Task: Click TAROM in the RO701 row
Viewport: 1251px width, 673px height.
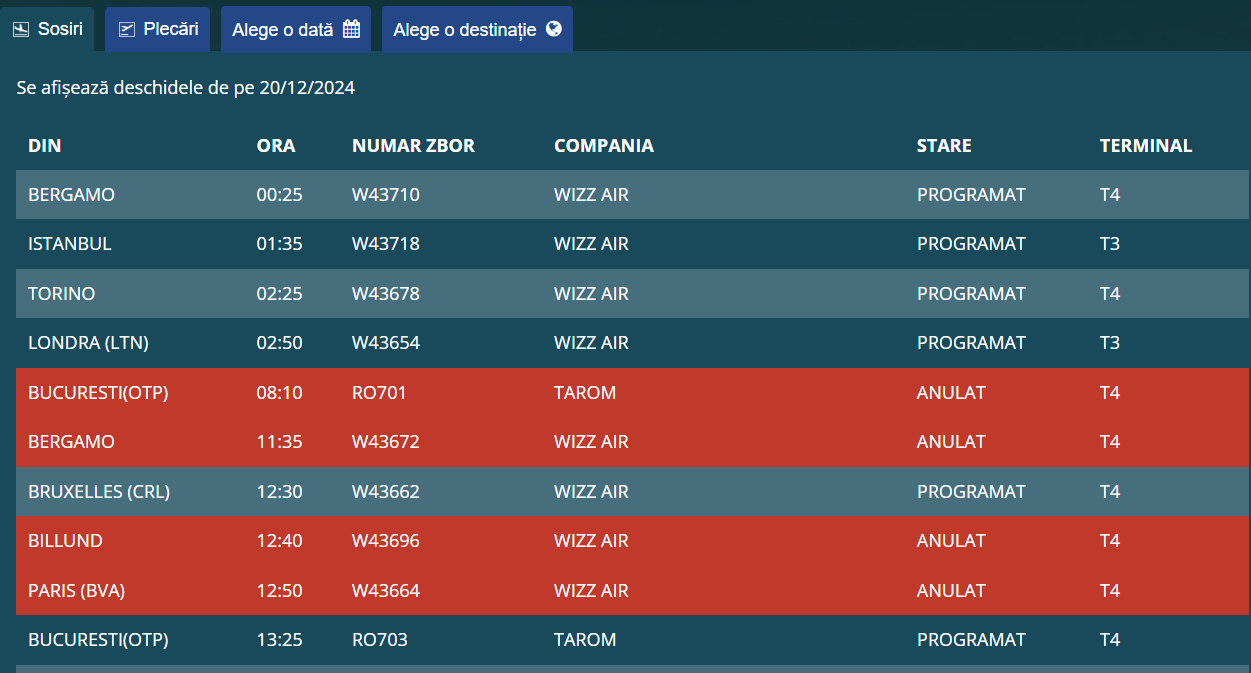Action: click(585, 393)
